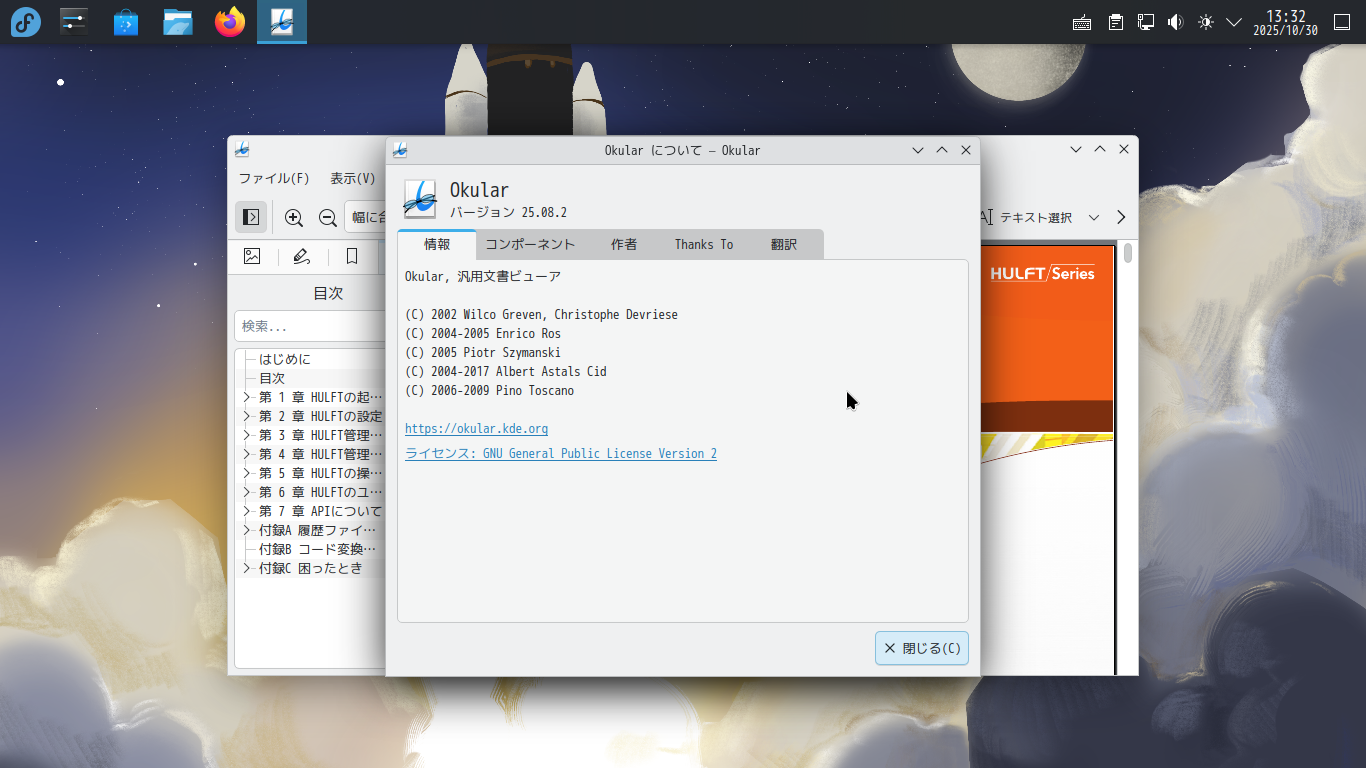Open the ファイル(F) menu
Screen dimensions: 1366x768
click(x=274, y=178)
